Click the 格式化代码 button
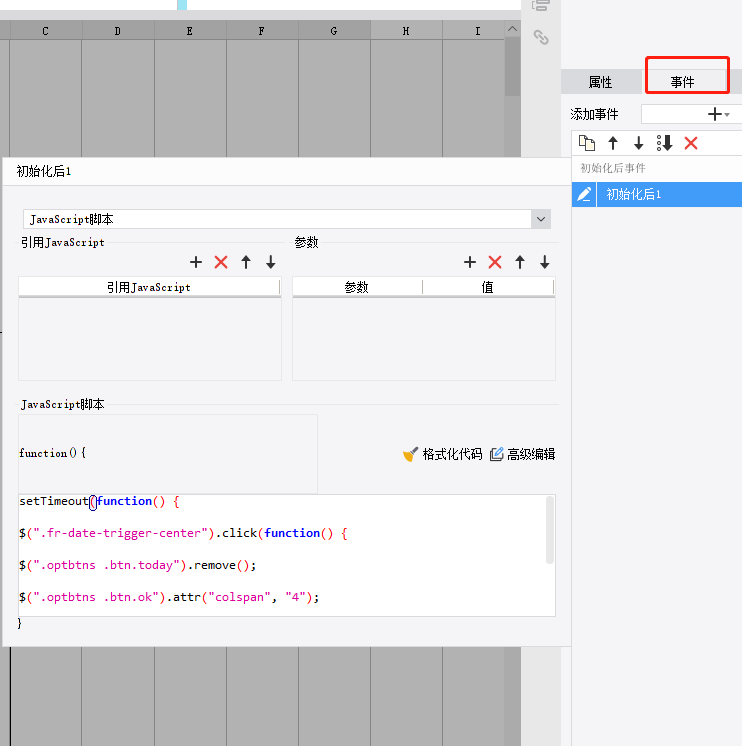742x746 pixels. (x=442, y=454)
